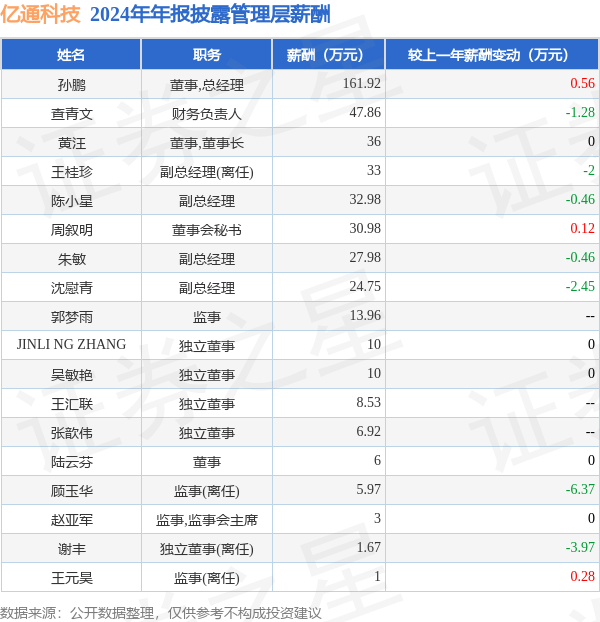This screenshot has width=600, height=622.
Task: Click the name 谢丰
Action: coord(71,549)
